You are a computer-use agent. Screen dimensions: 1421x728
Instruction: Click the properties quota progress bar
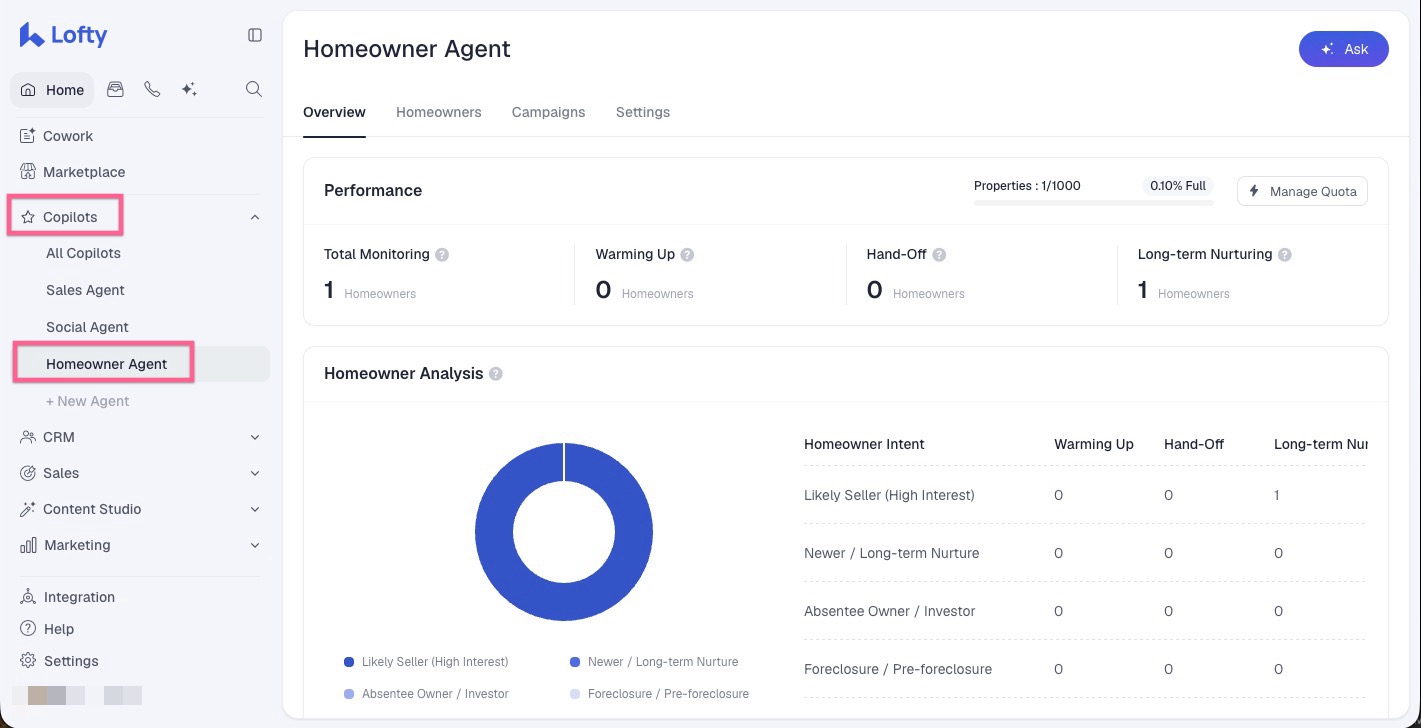(x=1093, y=203)
